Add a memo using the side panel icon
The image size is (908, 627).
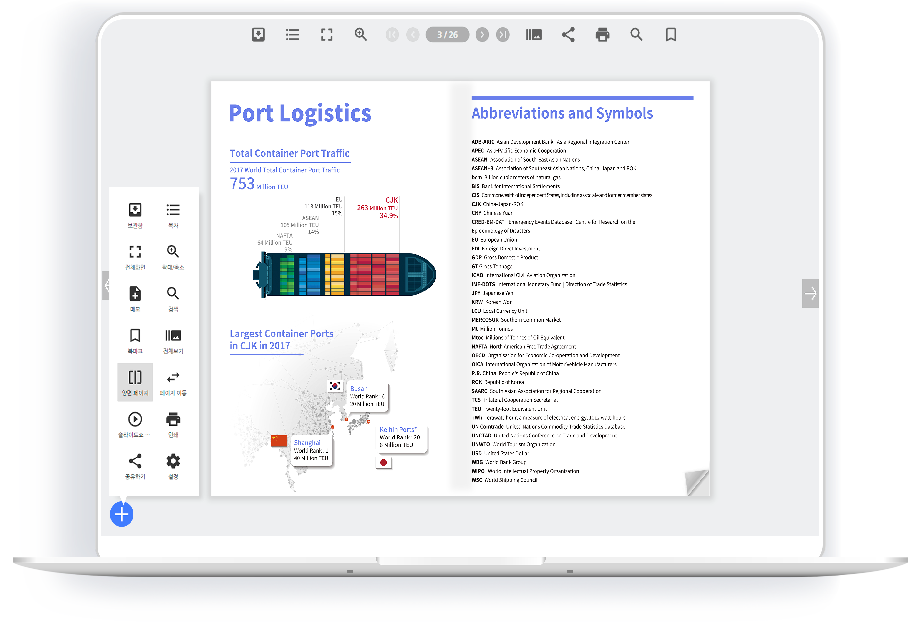tap(135, 297)
